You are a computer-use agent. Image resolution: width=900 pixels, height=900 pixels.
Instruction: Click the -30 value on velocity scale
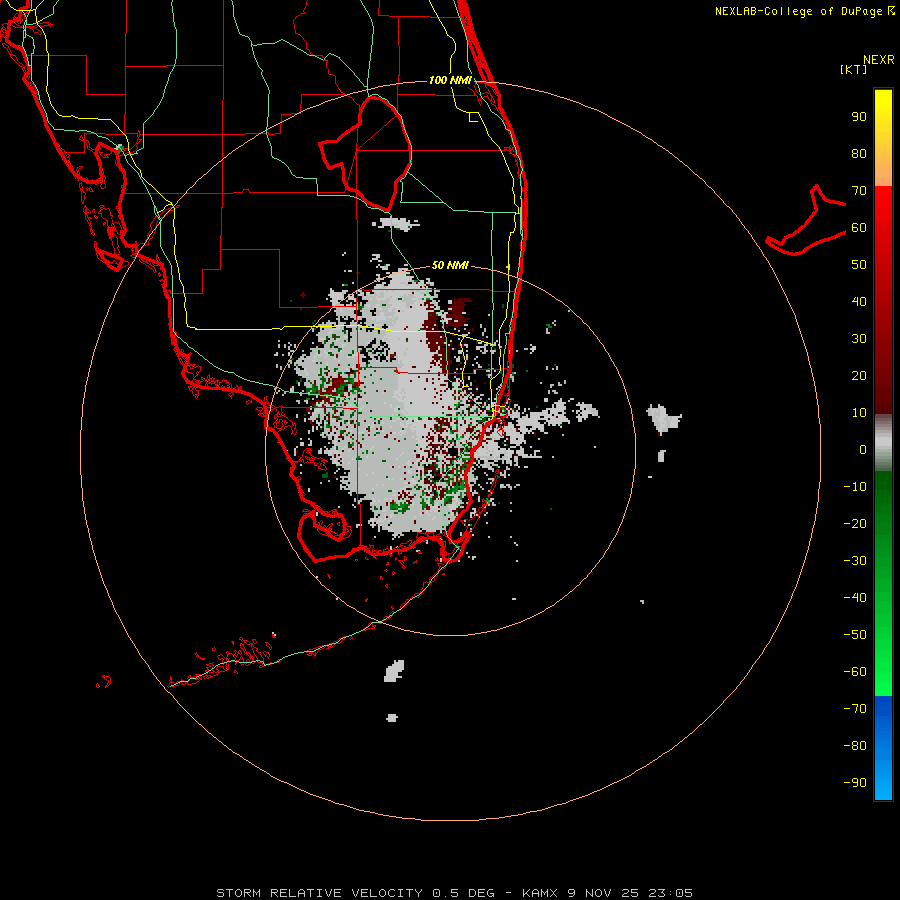click(855, 561)
